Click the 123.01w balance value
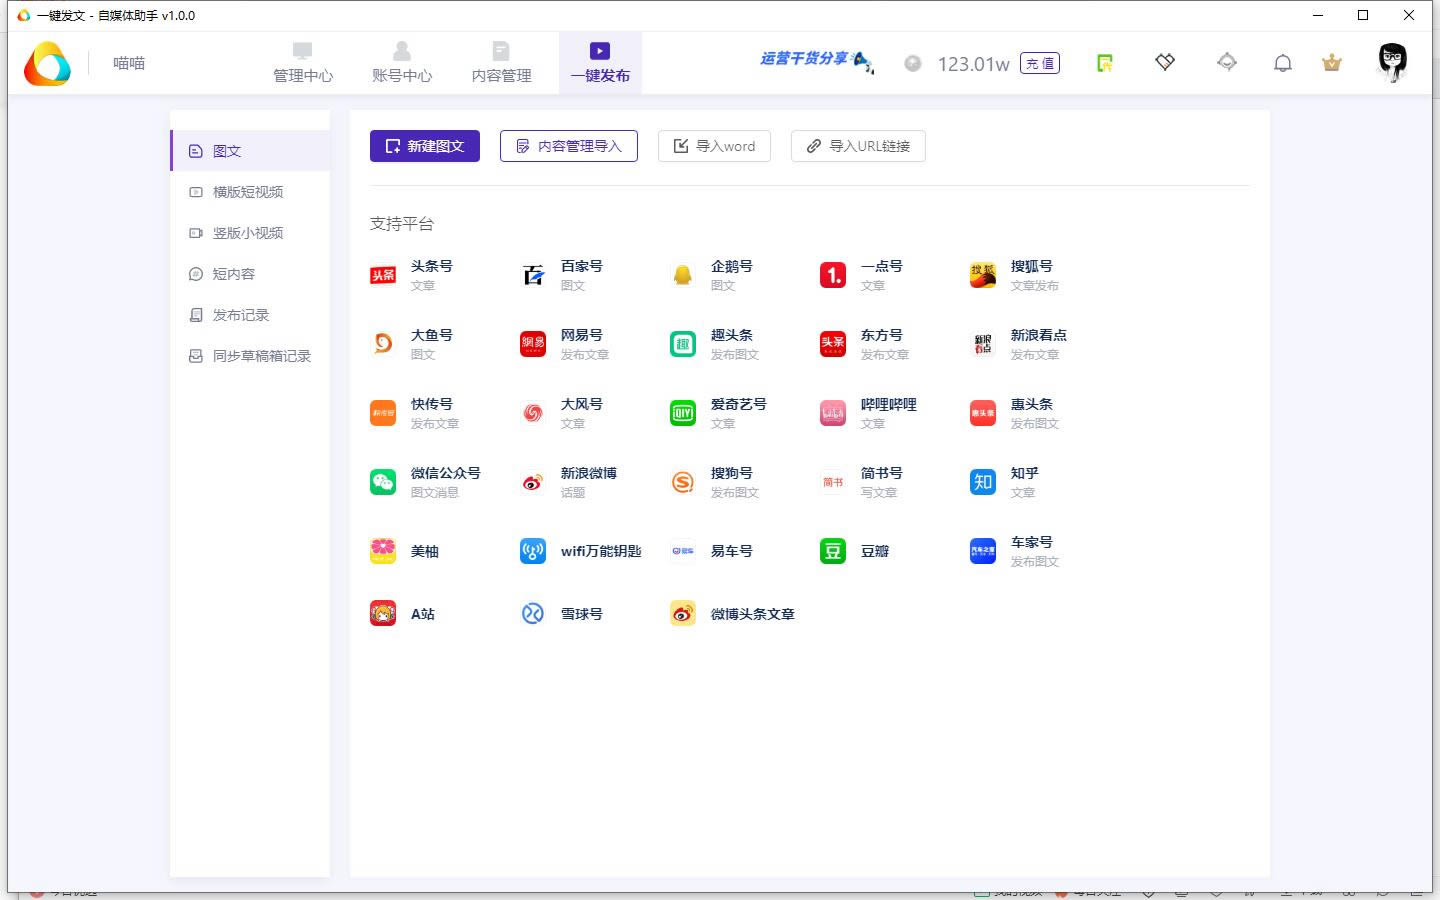Viewport: 1440px width, 900px height. coord(973,64)
